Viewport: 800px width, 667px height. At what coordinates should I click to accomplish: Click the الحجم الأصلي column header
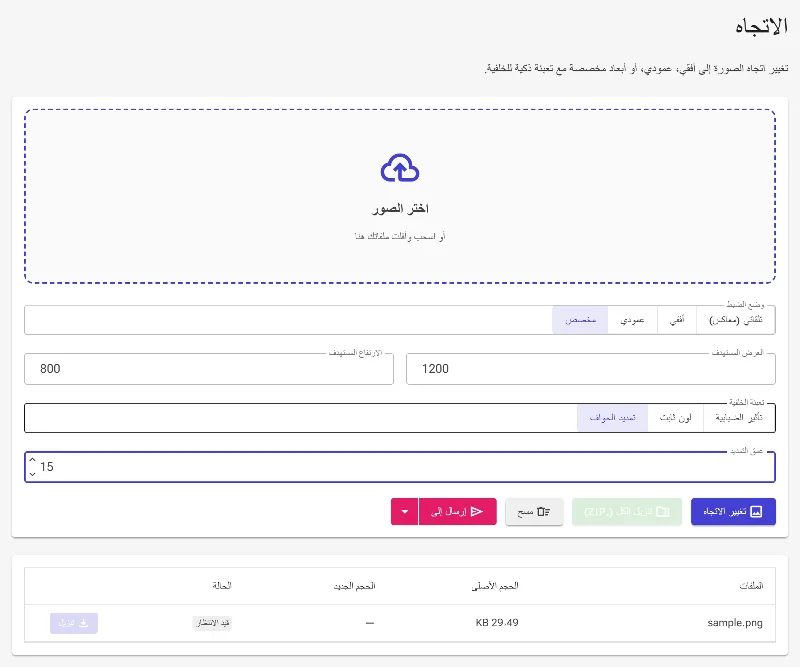pyautogui.click(x=495, y=586)
